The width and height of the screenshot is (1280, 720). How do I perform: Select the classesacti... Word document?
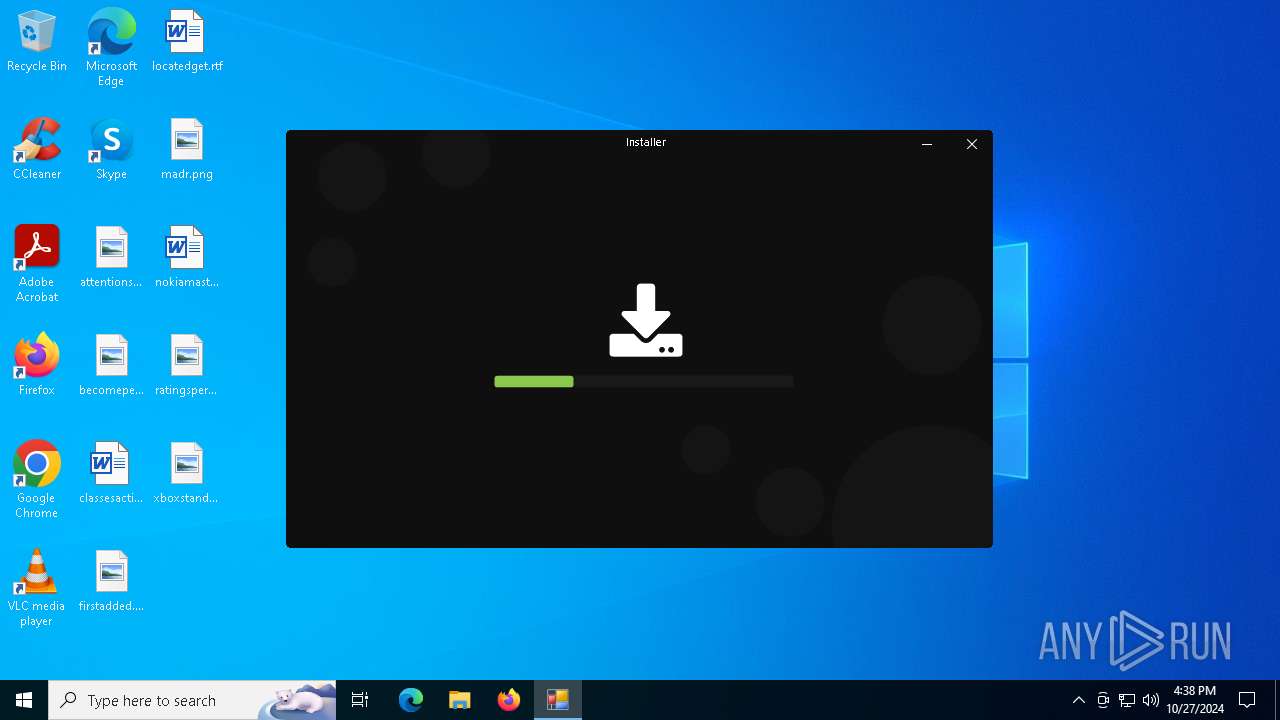111,474
